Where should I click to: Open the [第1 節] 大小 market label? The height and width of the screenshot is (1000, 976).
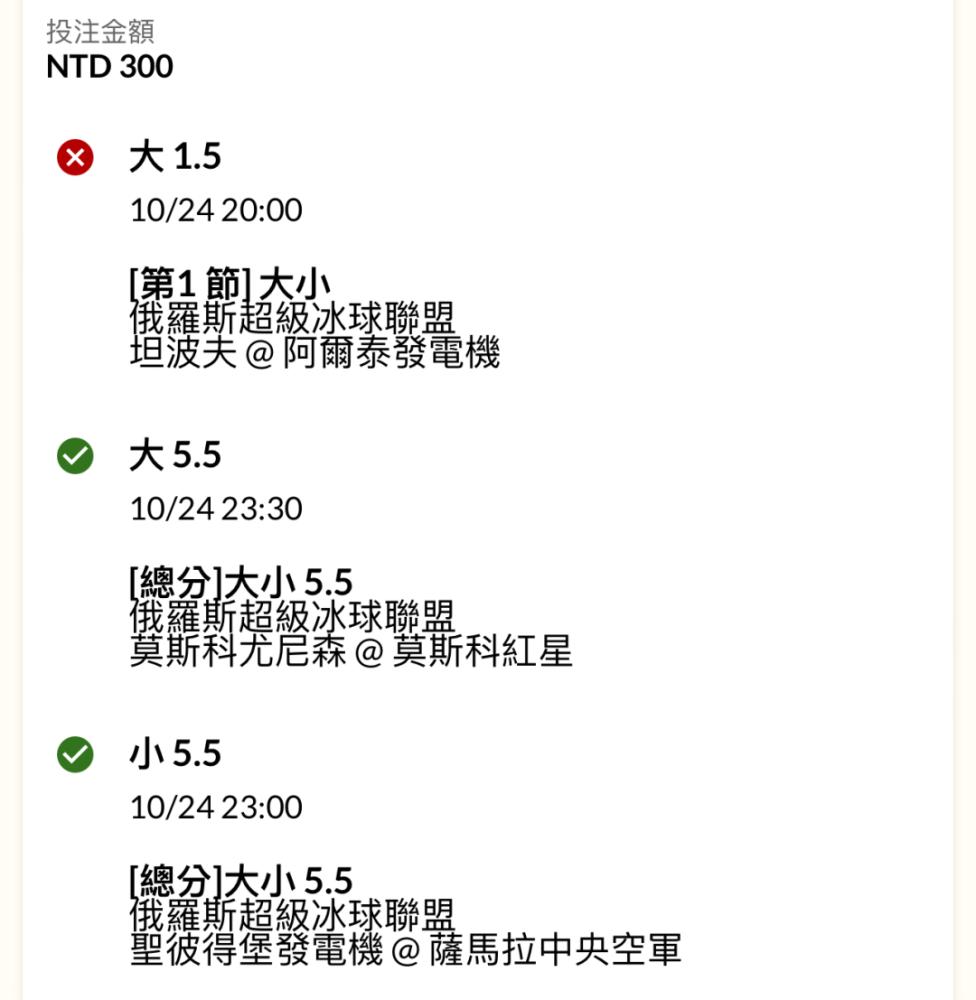pyautogui.click(x=230, y=283)
